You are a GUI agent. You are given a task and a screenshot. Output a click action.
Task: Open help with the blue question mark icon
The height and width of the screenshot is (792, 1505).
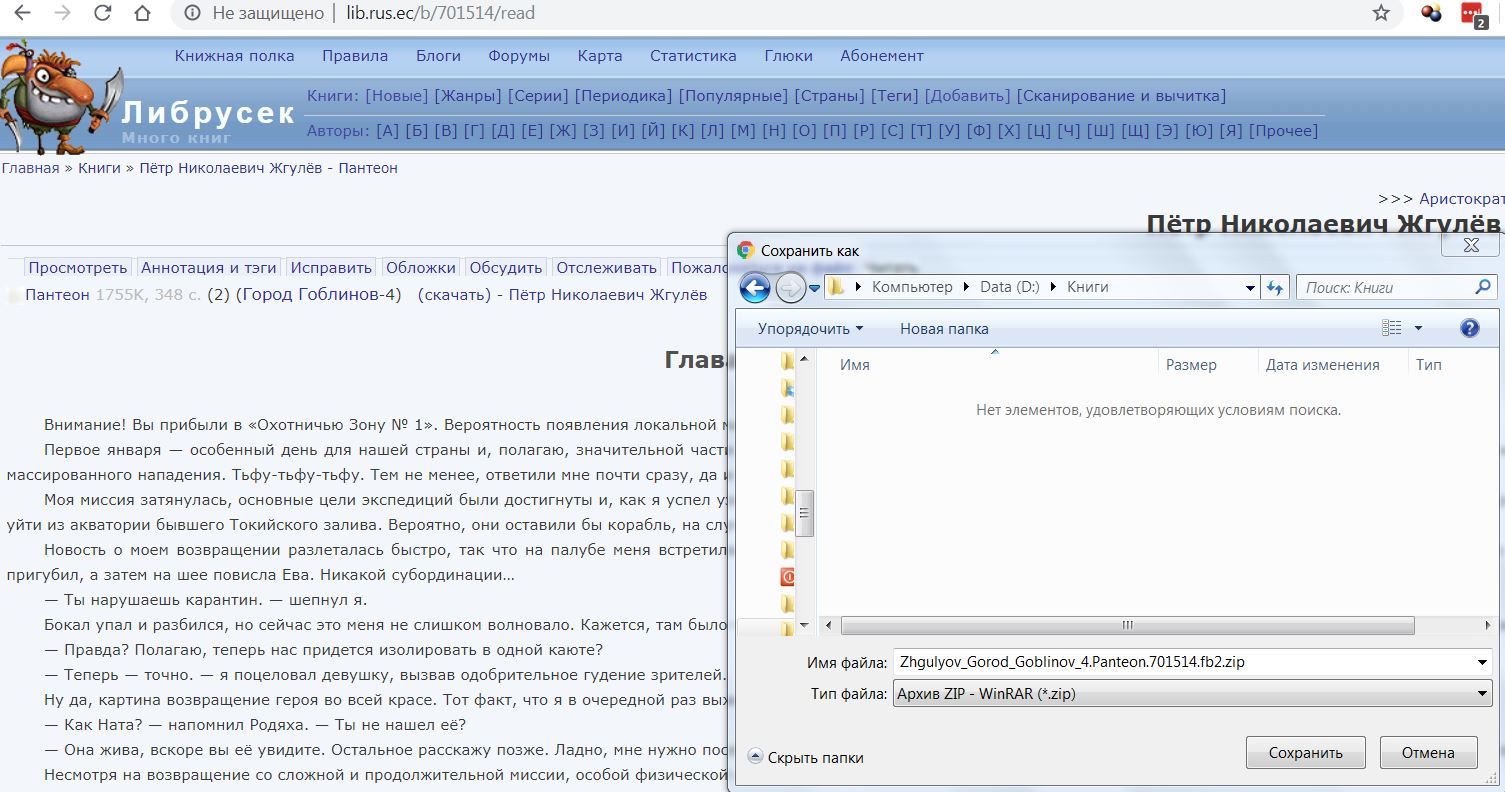tap(1469, 328)
